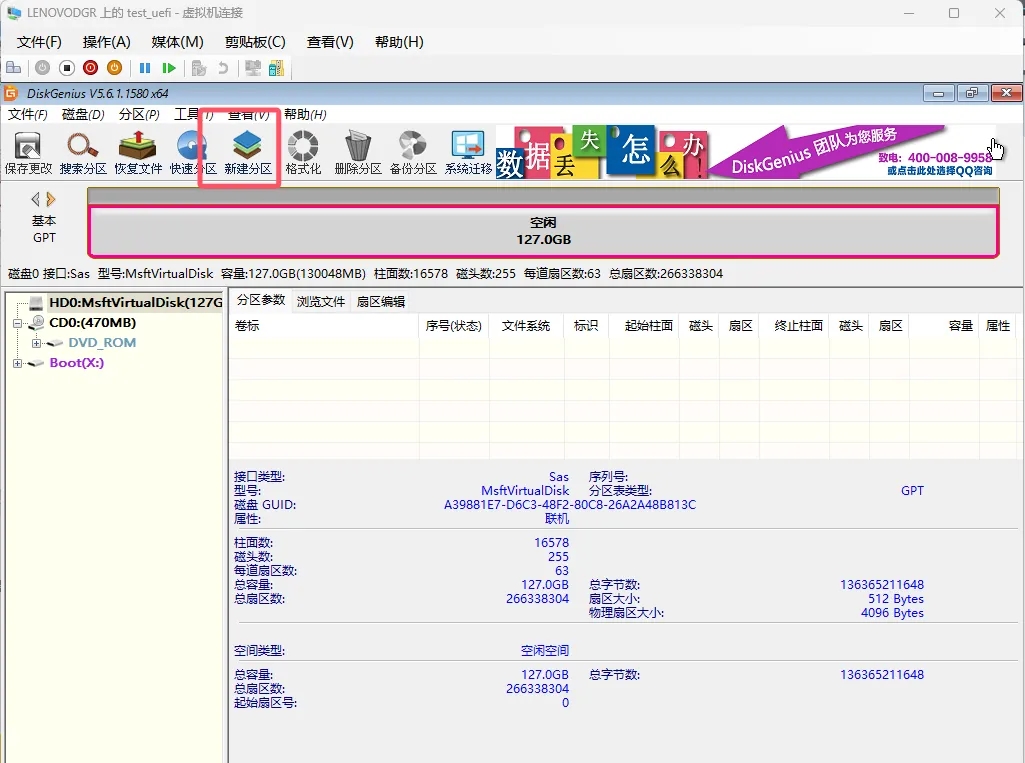1025x763 pixels.
Task: Select the 空闲 127.0GB free space bar
Action: coord(543,231)
